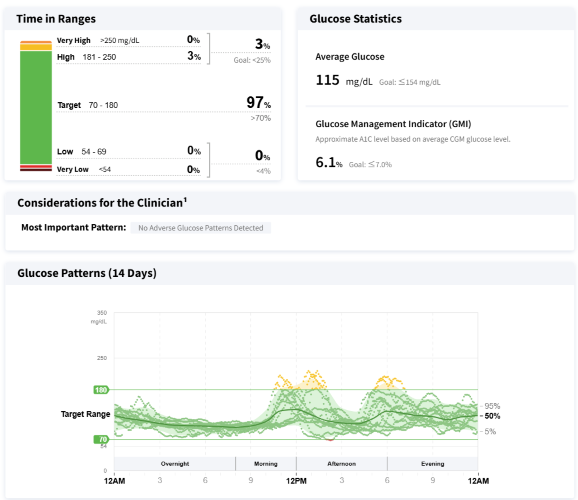Click No Adverse Glucose Patterns Detected label
Viewport: 578px width, 500px height.
coord(201,228)
